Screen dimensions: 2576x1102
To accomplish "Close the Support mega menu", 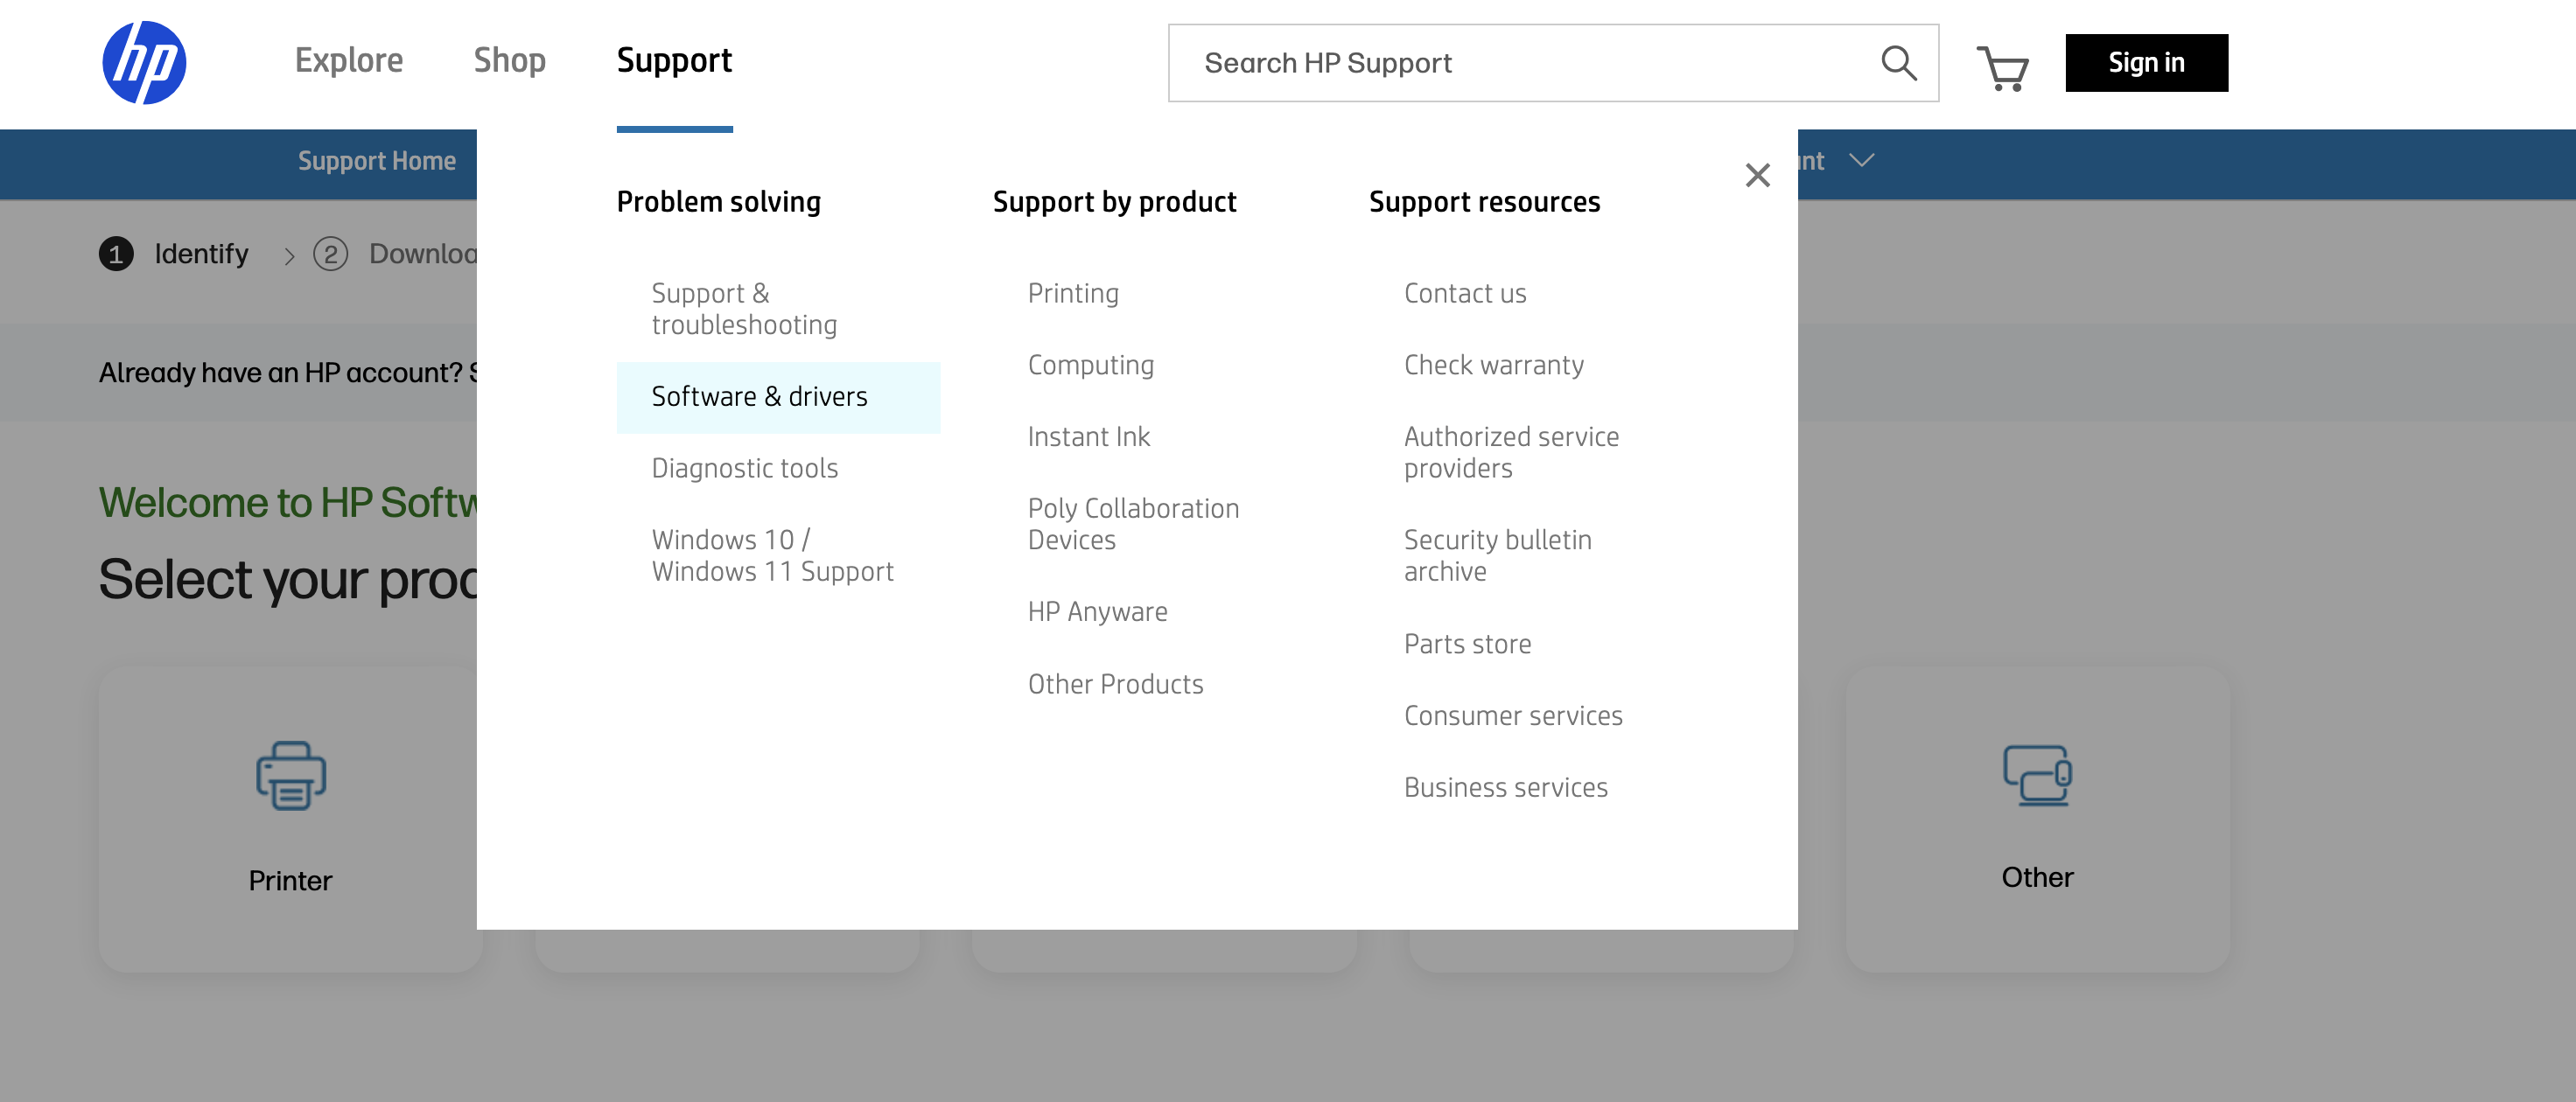I will (1757, 175).
